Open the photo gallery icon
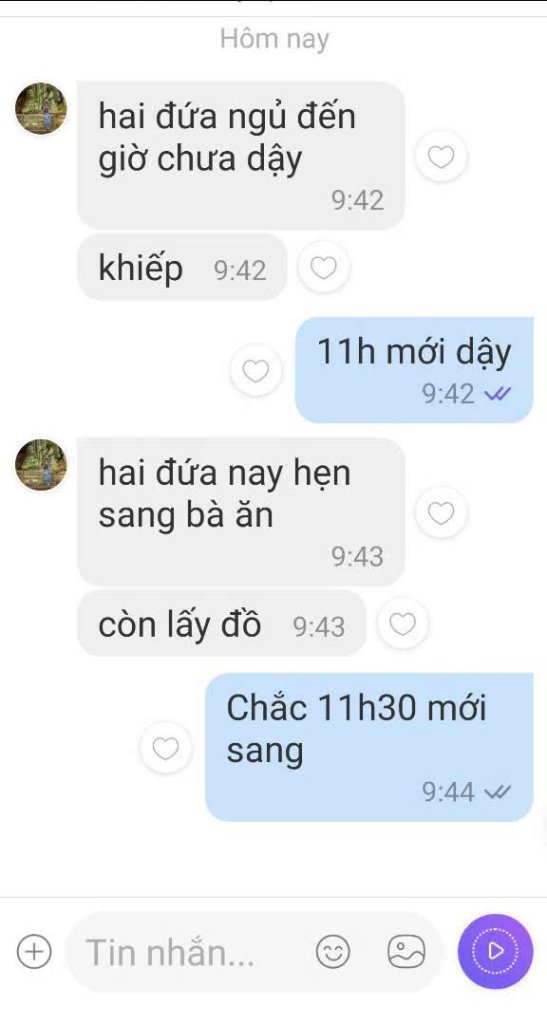This screenshot has height=1024, width=547. [x=407, y=952]
